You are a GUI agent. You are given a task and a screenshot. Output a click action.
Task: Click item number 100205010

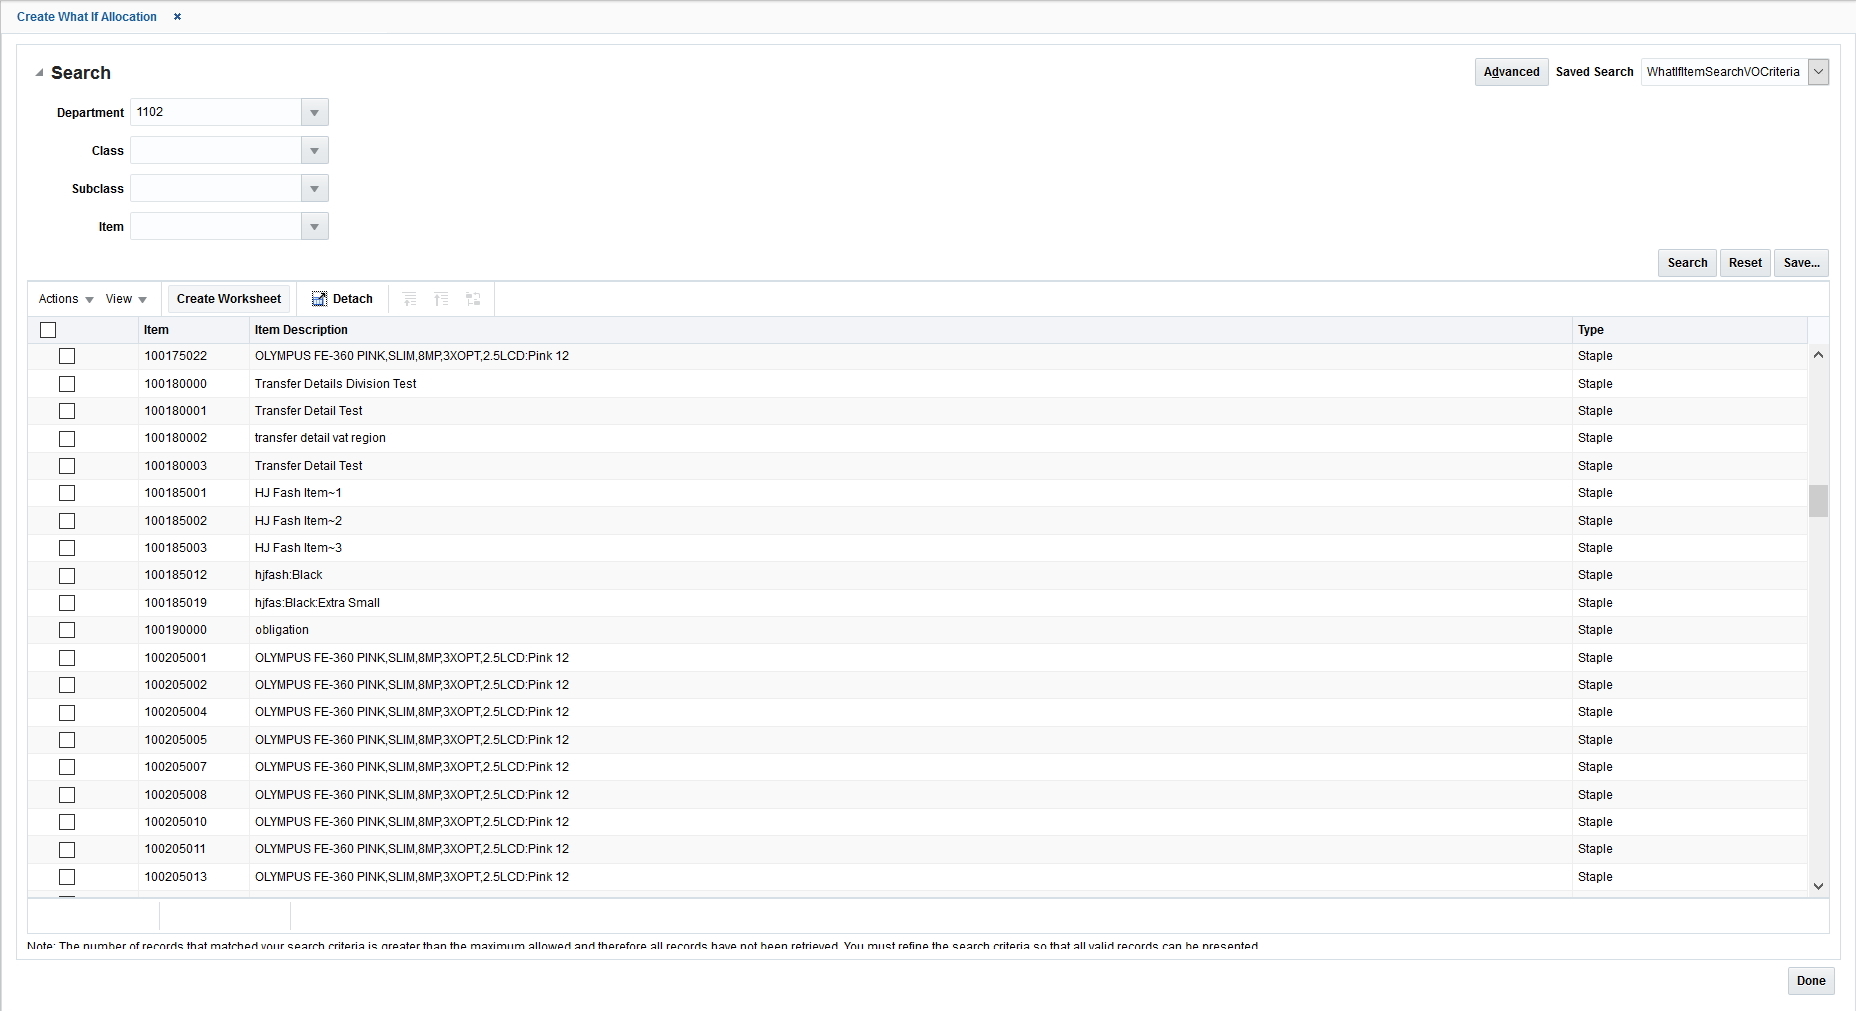point(175,822)
